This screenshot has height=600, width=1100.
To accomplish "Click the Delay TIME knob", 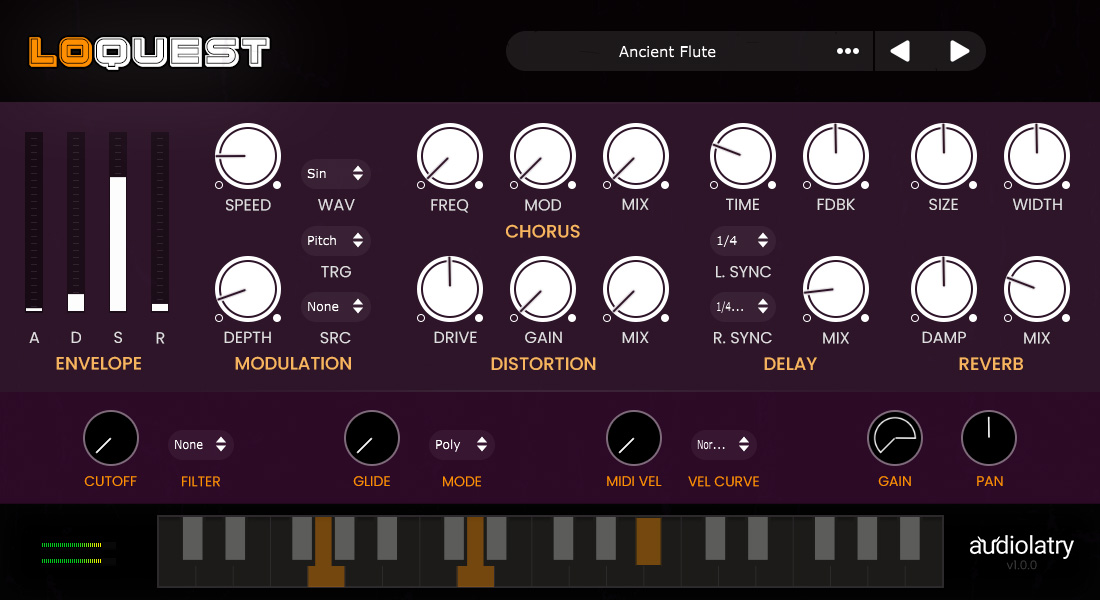I will click(743, 156).
